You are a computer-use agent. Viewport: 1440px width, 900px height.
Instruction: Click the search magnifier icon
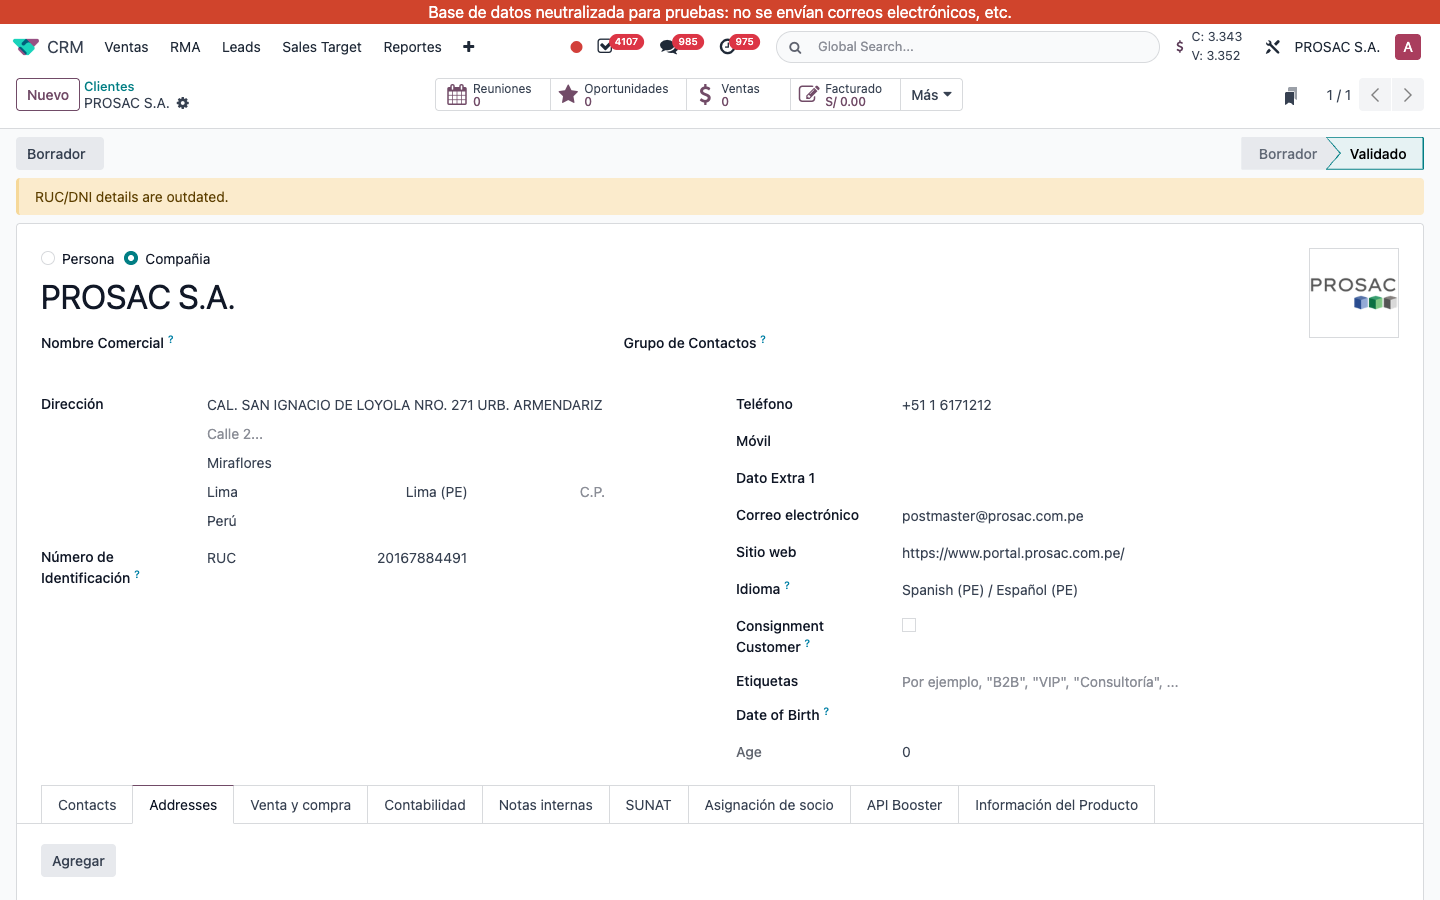tap(795, 47)
